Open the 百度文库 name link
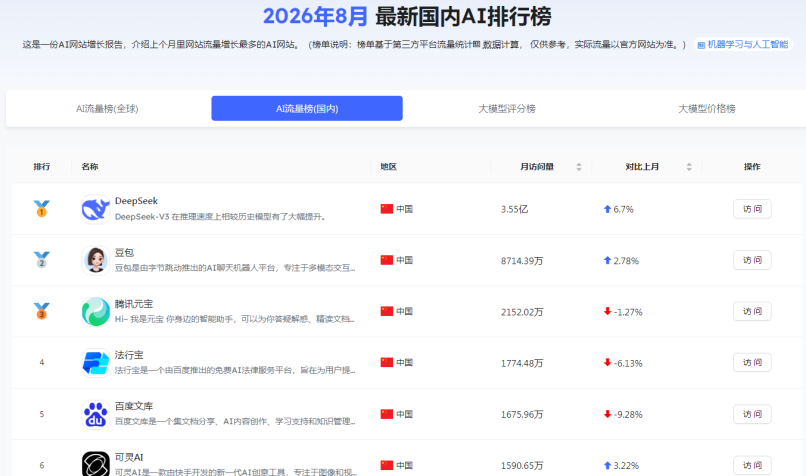The height and width of the screenshot is (476, 806). pyautogui.click(x=134, y=406)
